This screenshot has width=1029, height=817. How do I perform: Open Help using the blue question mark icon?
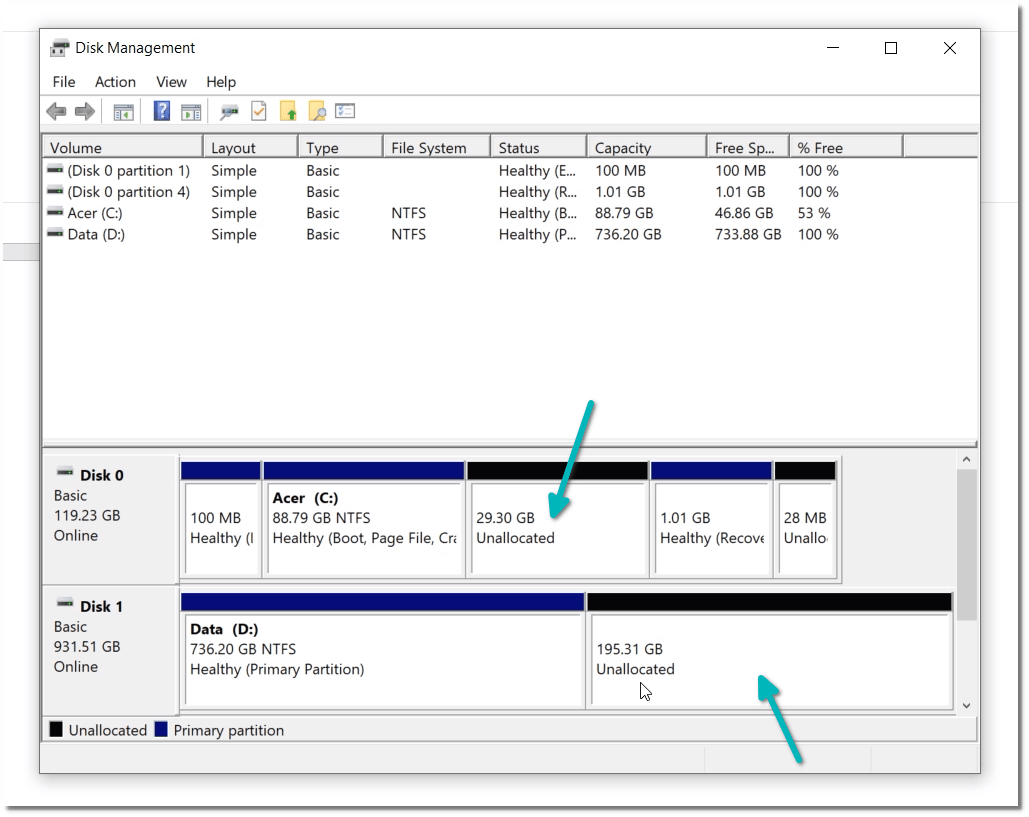pyautogui.click(x=161, y=110)
